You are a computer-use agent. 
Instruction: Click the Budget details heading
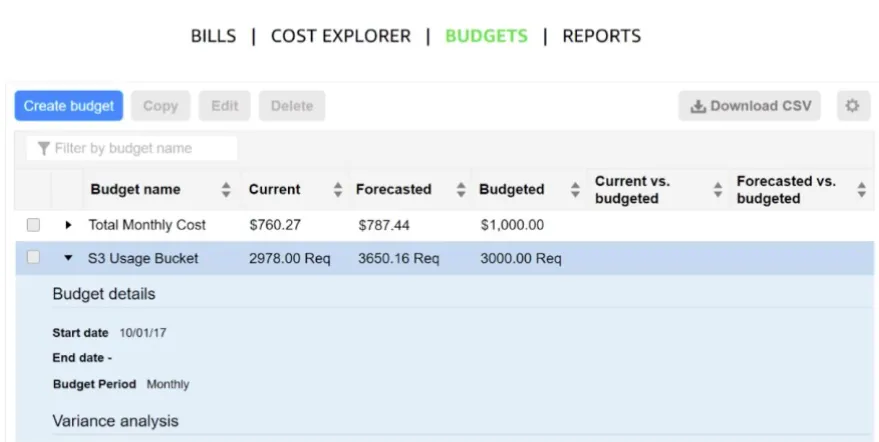pyautogui.click(x=104, y=294)
